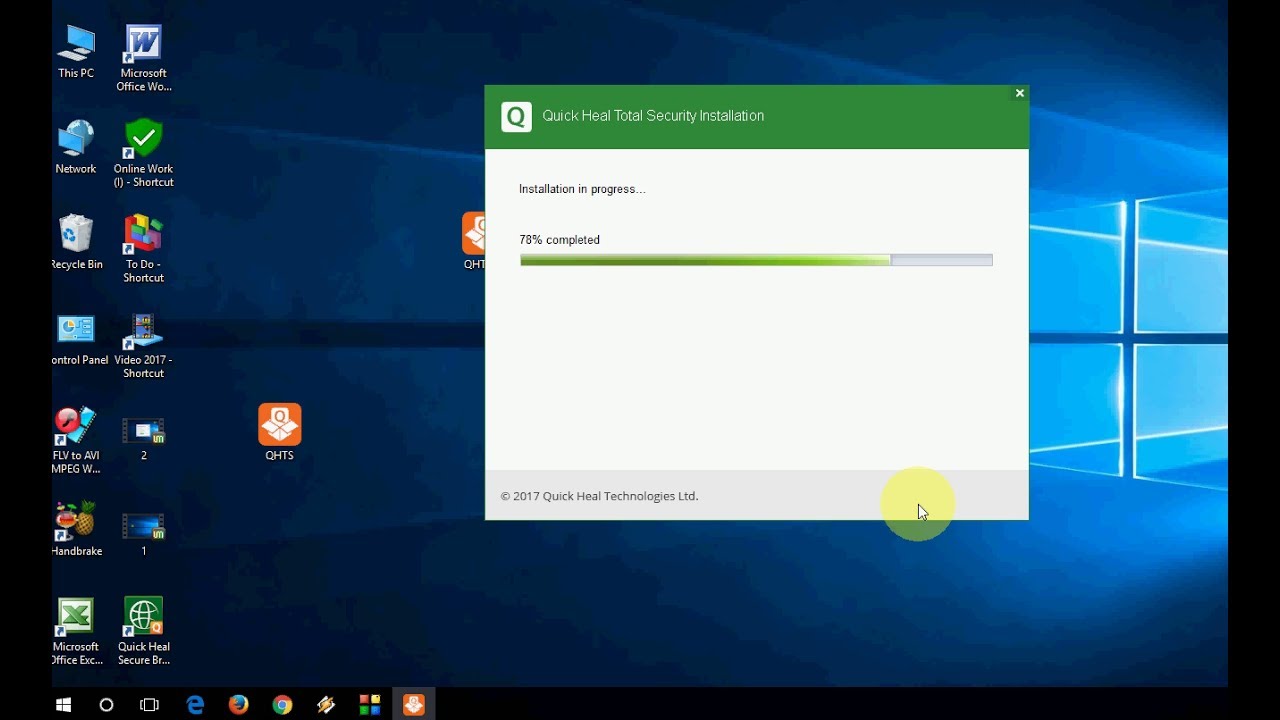Launch FLV to AVI MPEG converter
This screenshot has height=720, width=1280.
[76, 440]
